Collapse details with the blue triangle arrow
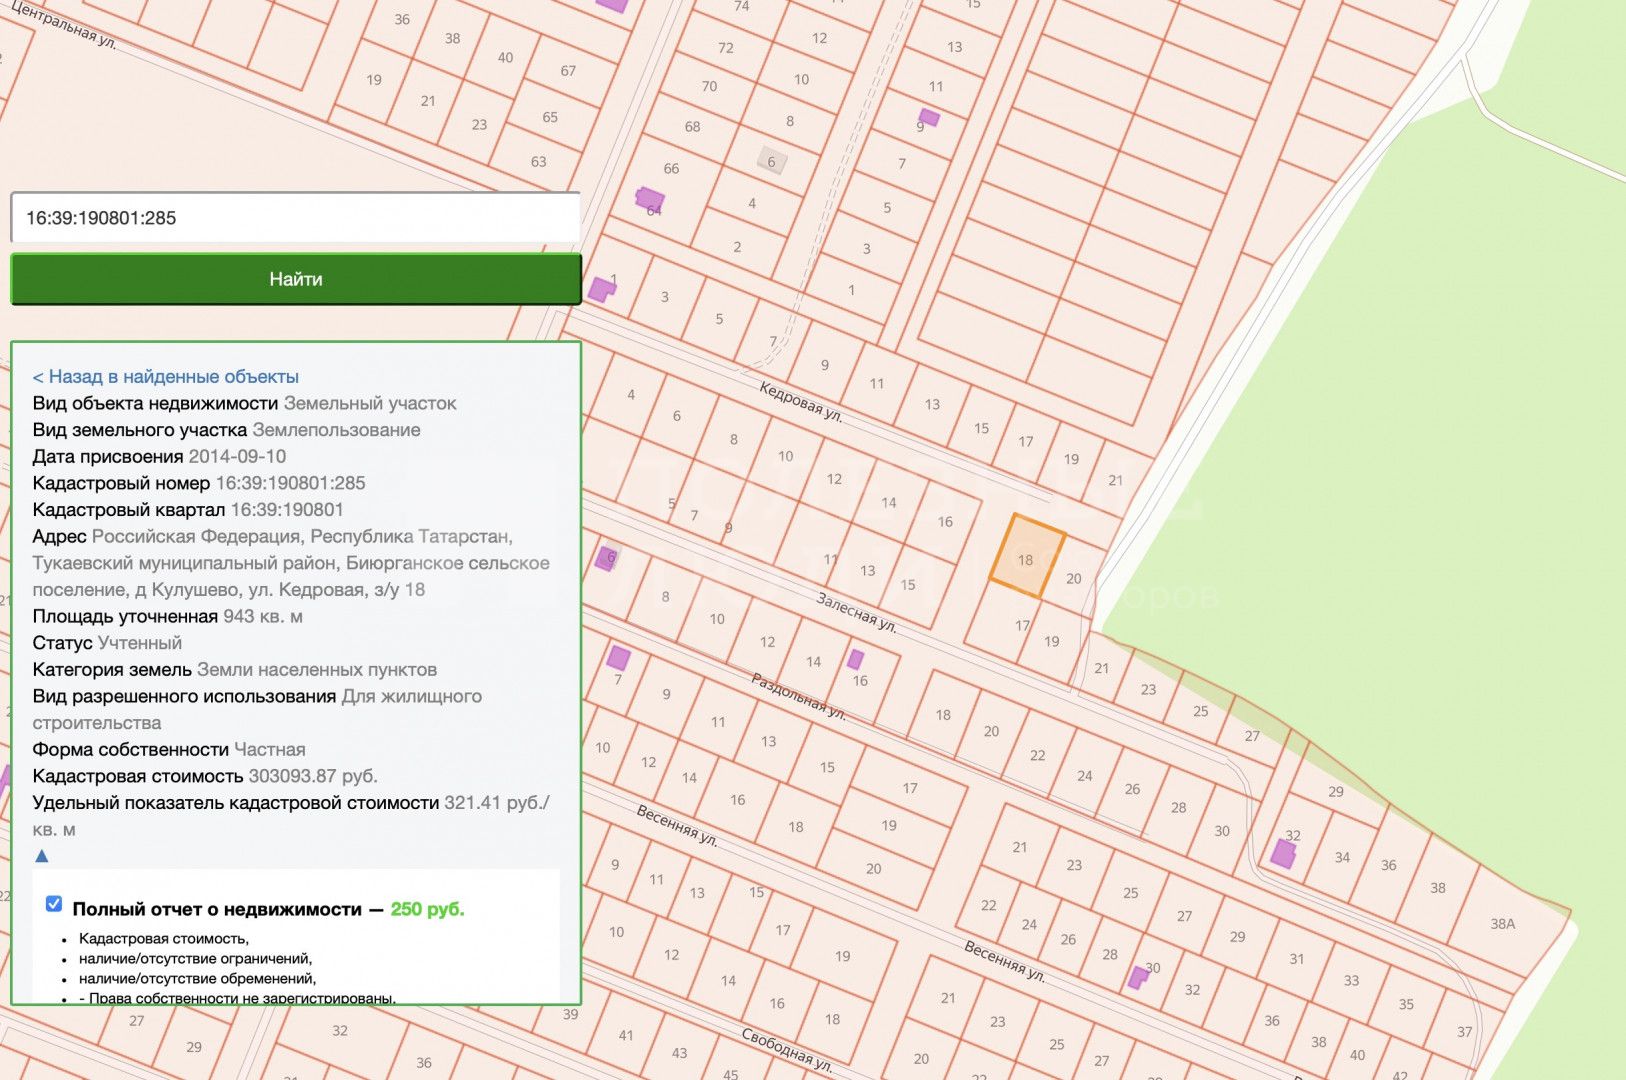Viewport: 1626px width, 1080px height. (x=42, y=856)
